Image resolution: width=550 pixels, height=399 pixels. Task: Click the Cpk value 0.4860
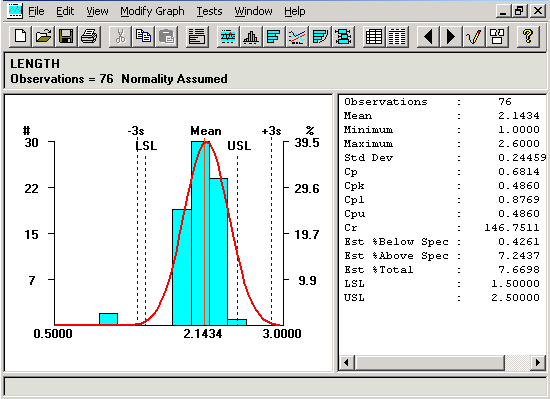[x=519, y=185]
